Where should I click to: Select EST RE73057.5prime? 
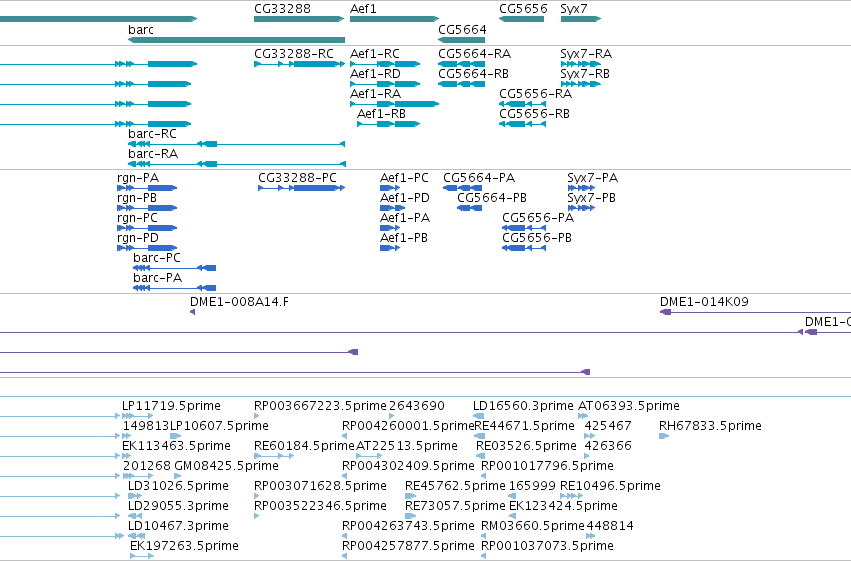point(411,516)
